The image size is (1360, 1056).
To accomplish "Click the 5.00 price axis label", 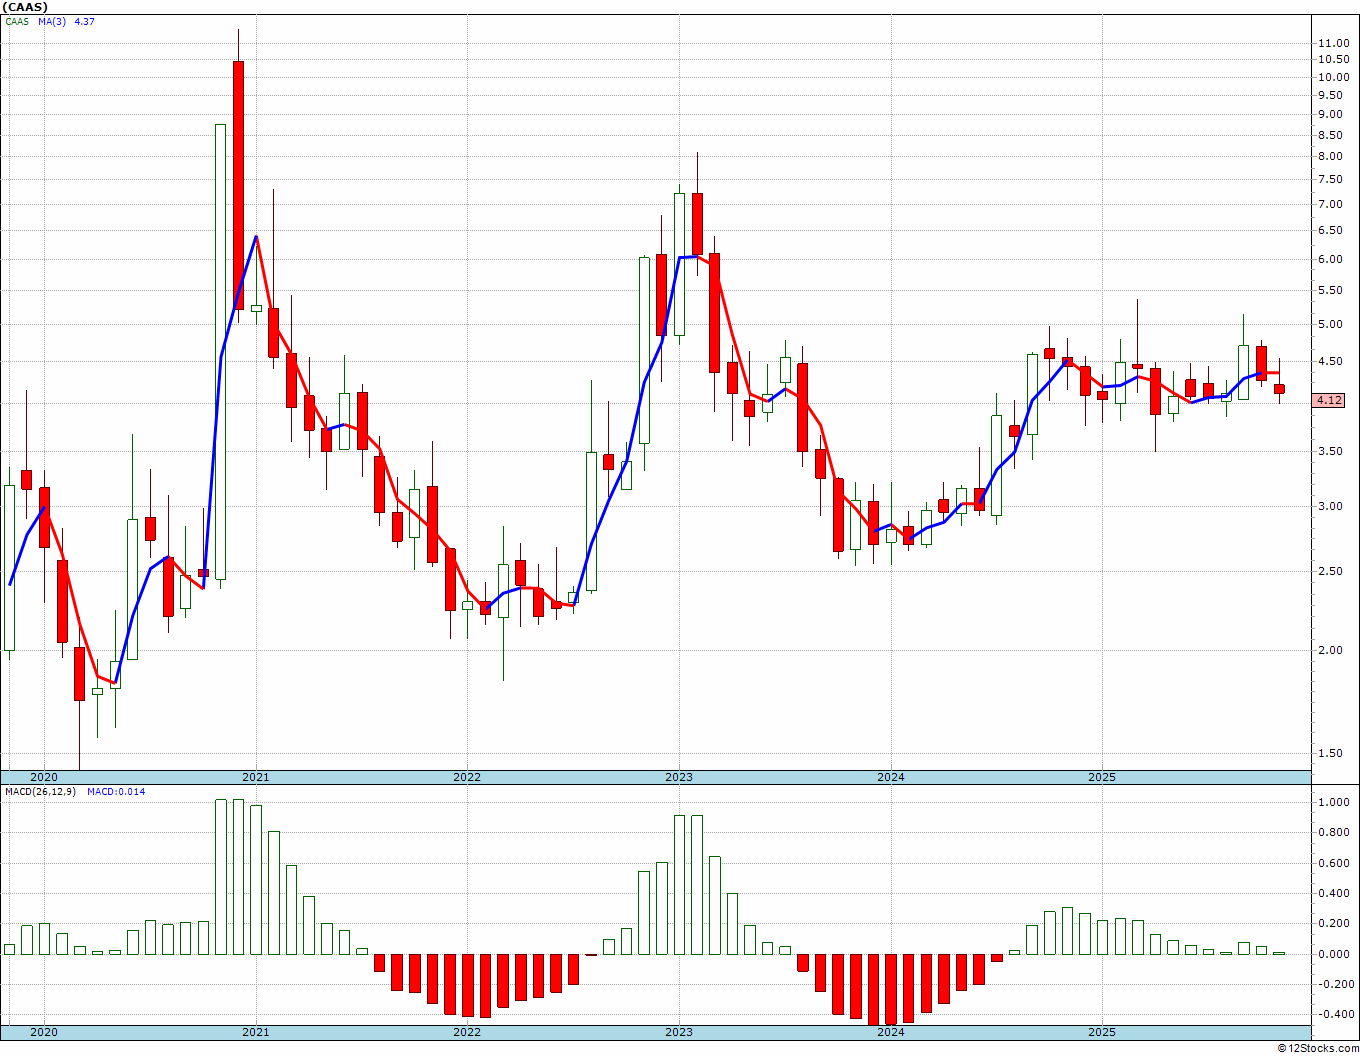I will click(1331, 324).
